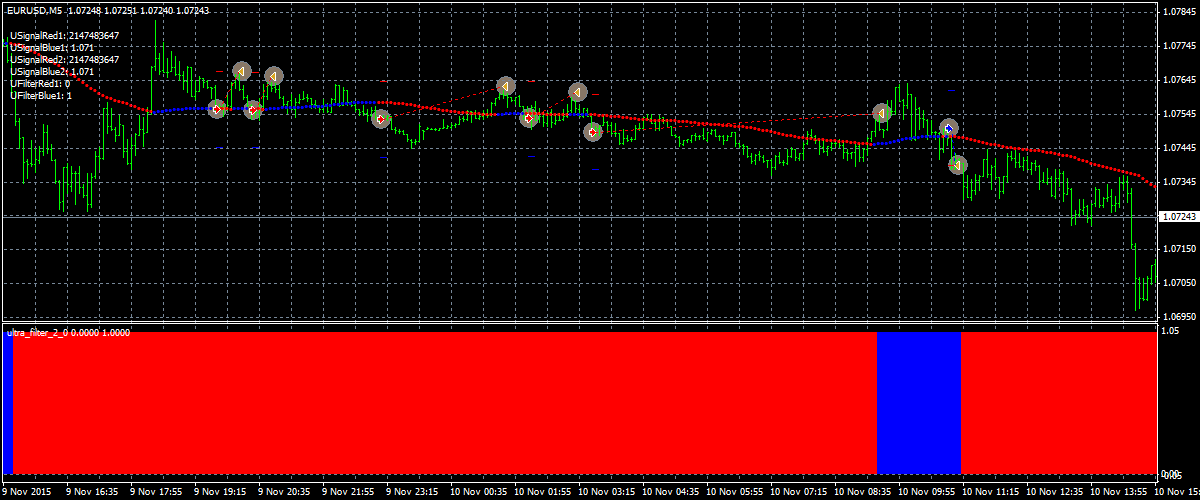The image size is (1200, 500).
Task: Click the USignalBlue2: 1.071 label
Action: tap(53, 72)
